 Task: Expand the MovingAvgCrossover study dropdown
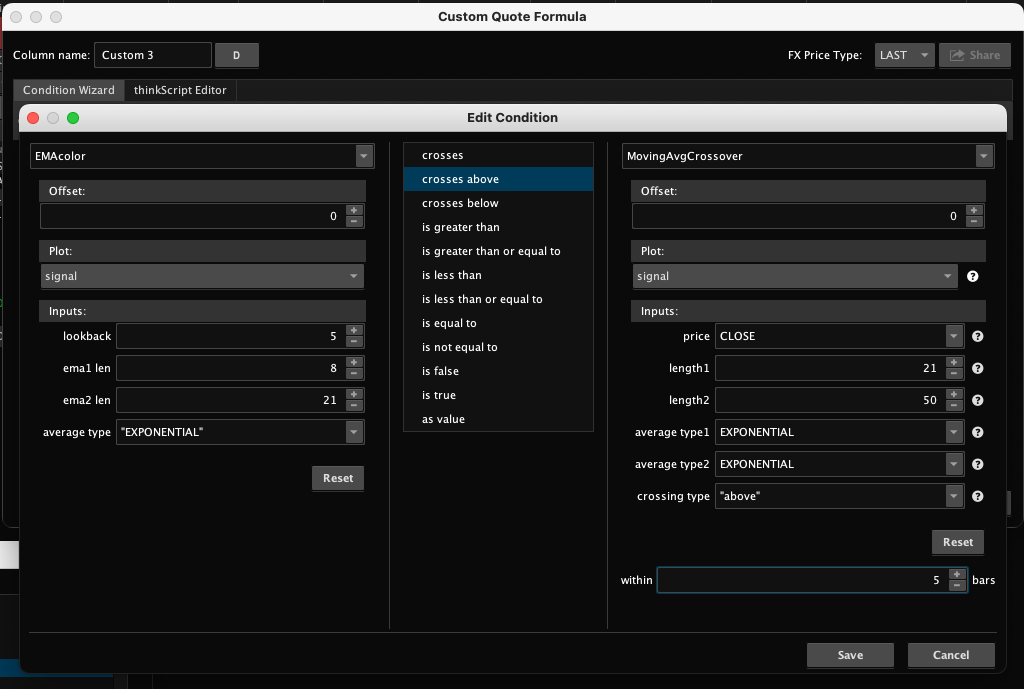point(984,156)
